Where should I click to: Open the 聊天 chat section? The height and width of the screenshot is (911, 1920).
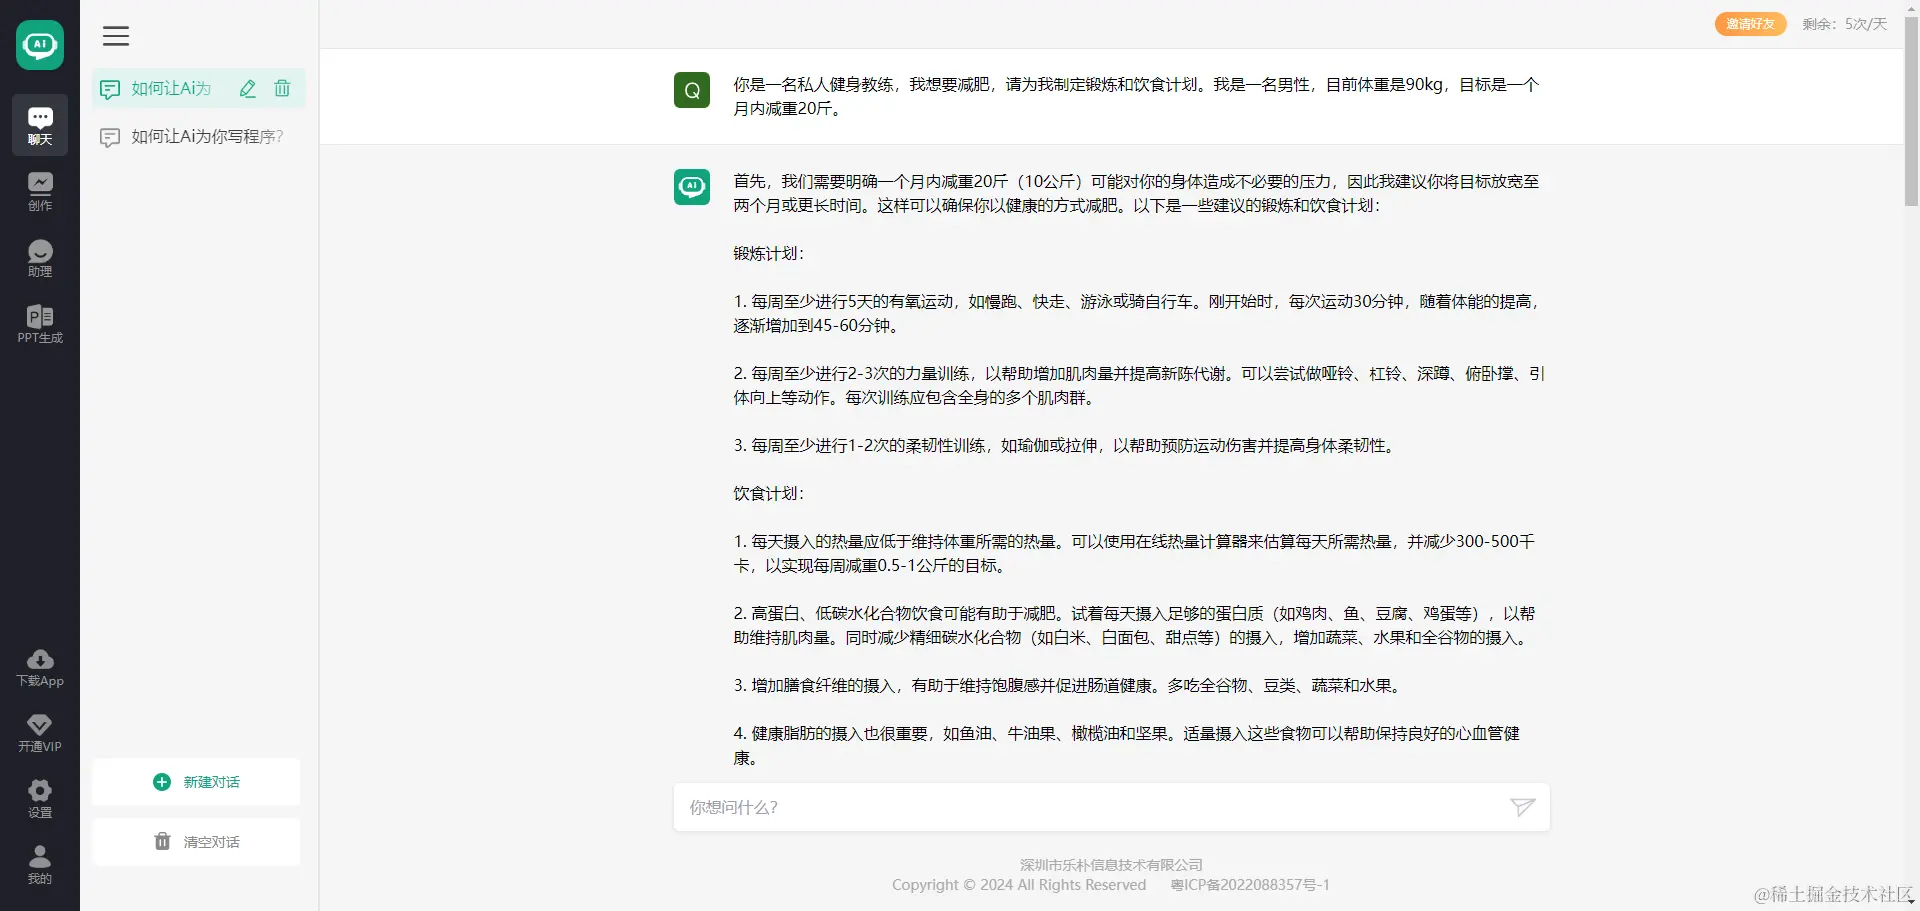tap(40, 125)
